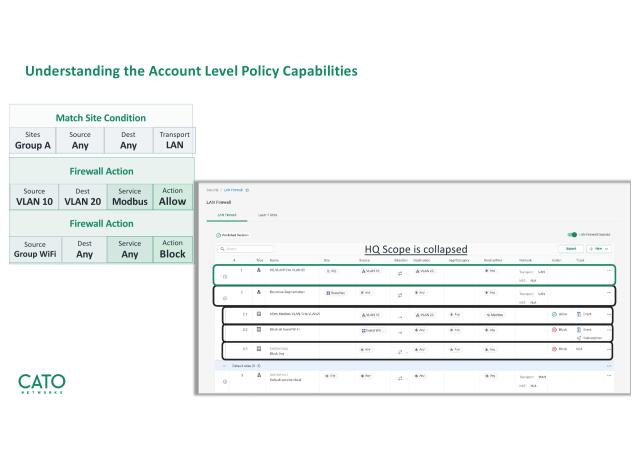Open the second tab beside LAN Firewall
Image resolution: width=640 pixels, height=452 pixels.
(265, 214)
